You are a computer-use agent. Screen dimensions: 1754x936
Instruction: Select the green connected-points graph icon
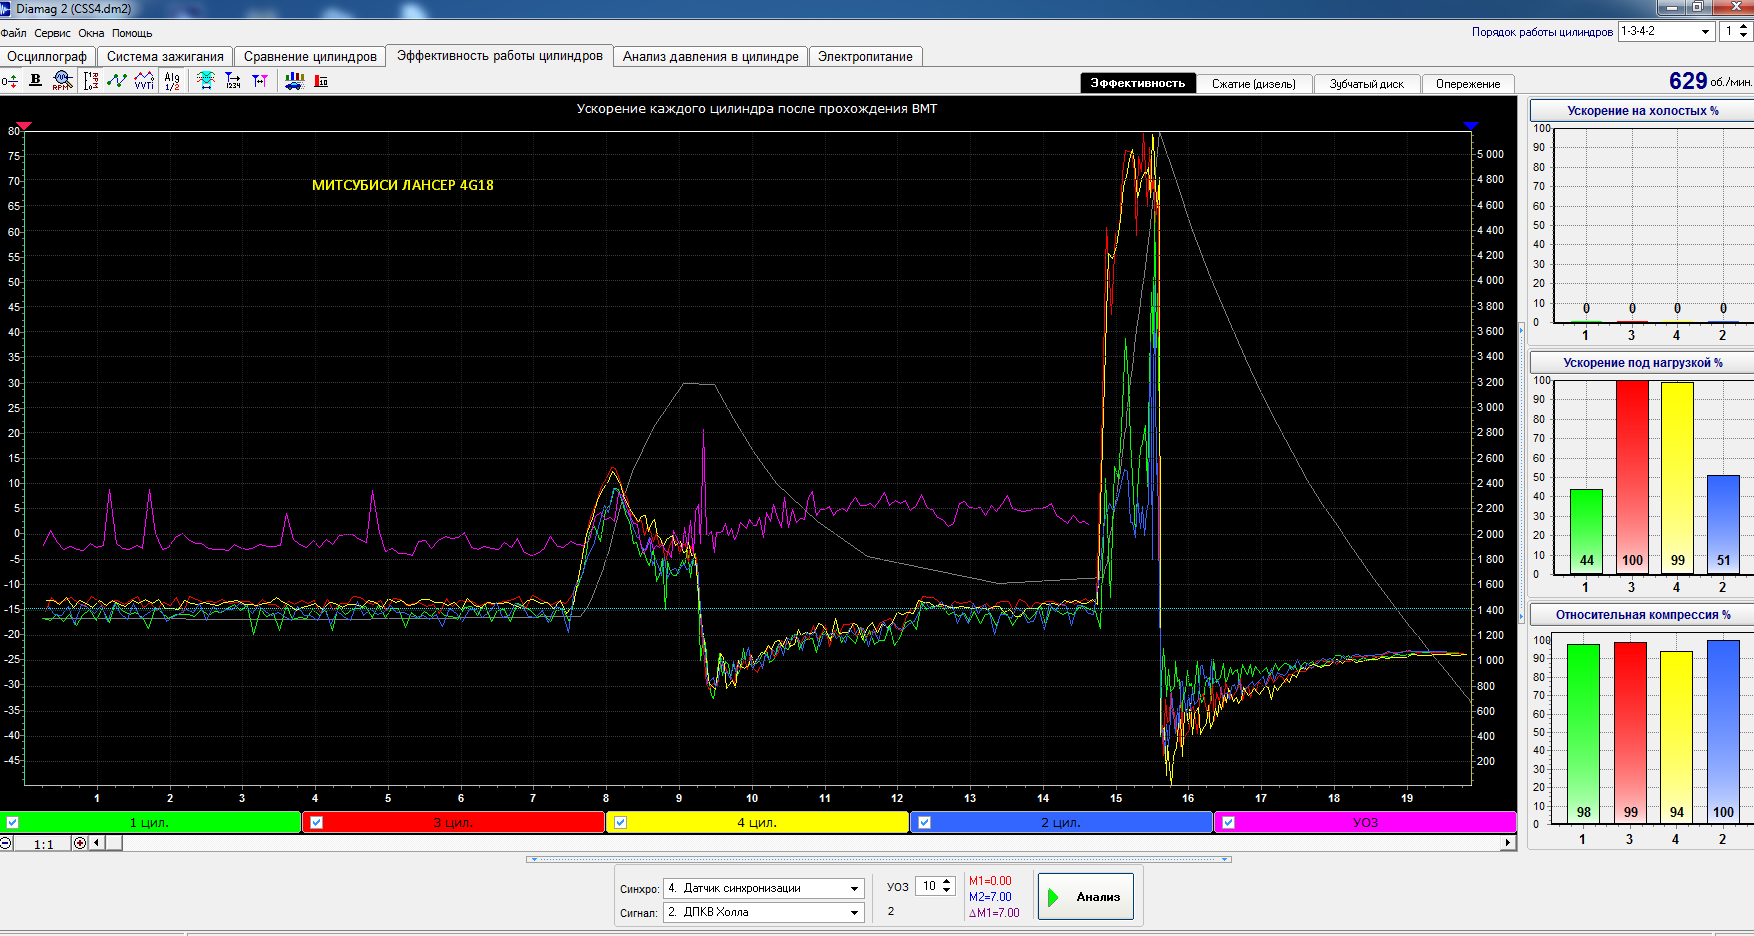pyautogui.click(x=116, y=81)
